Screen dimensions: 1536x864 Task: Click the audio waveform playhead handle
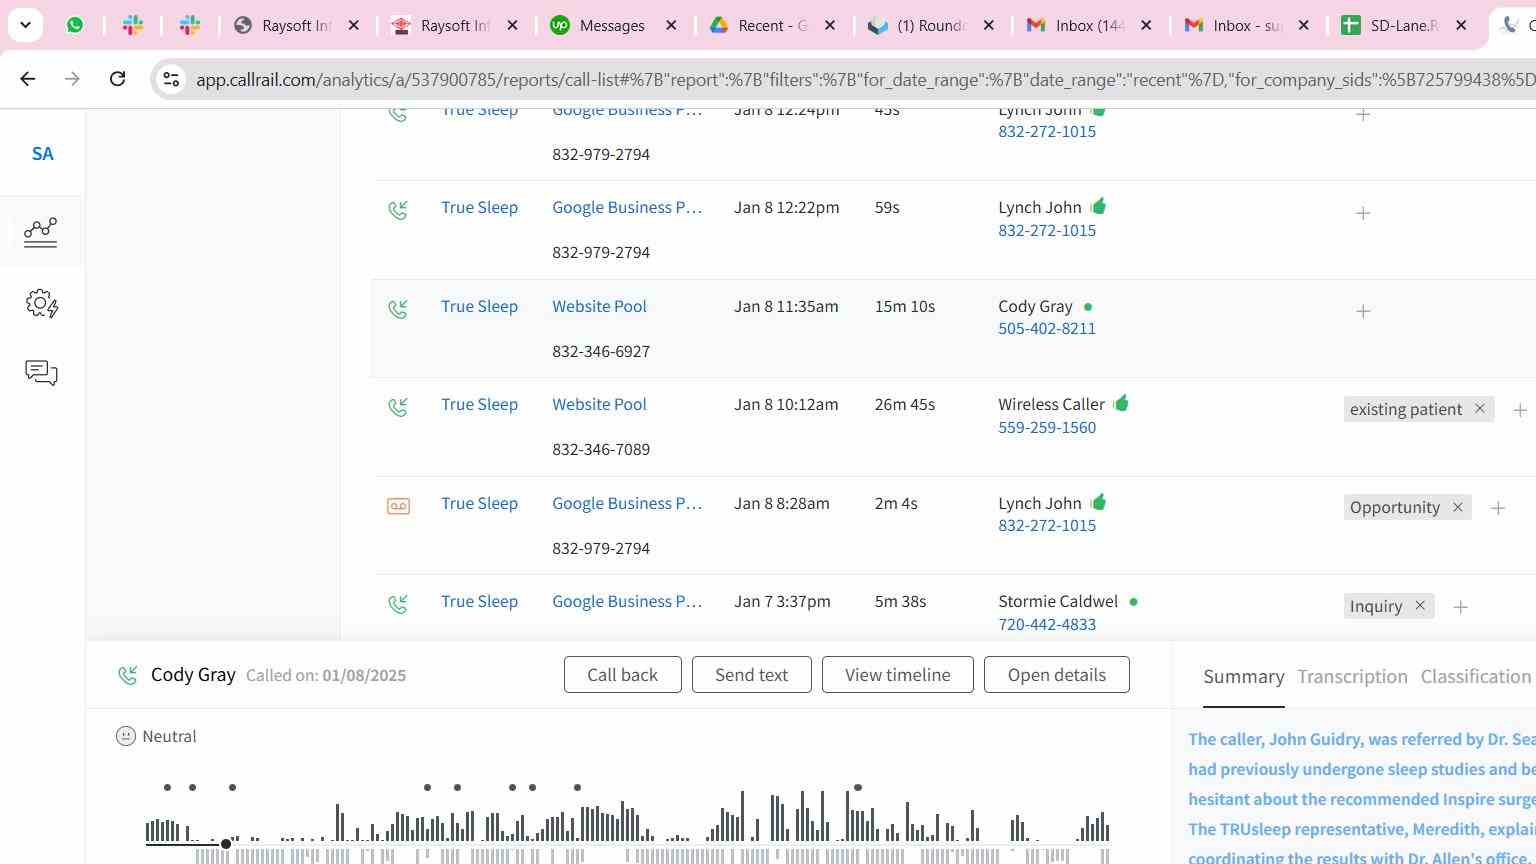tap(226, 844)
